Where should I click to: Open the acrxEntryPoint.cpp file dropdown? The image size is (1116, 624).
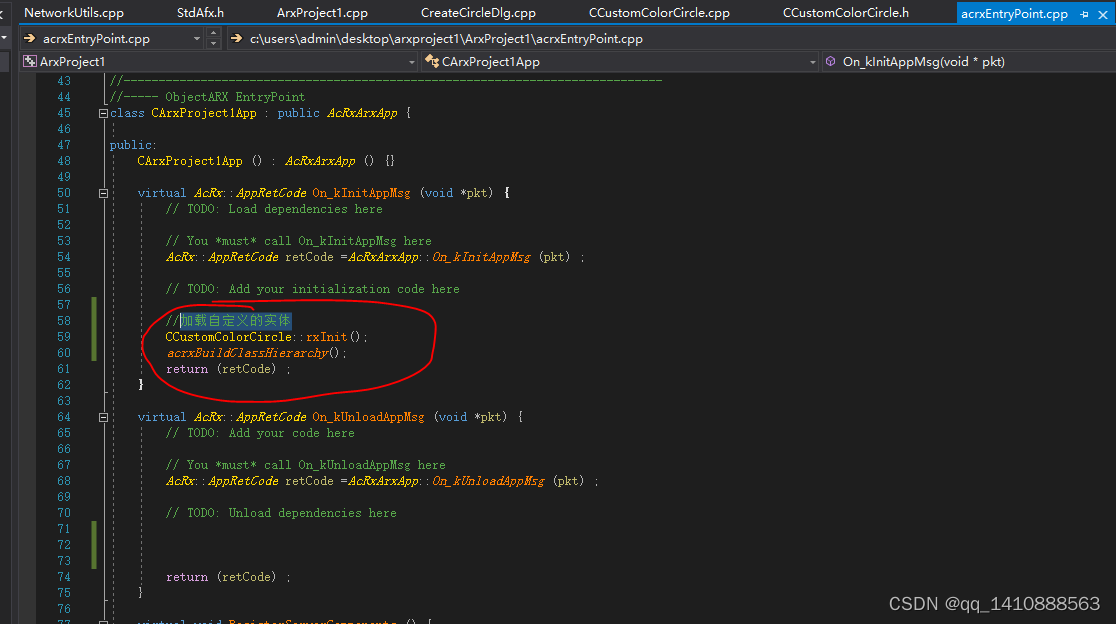click(196, 37)
